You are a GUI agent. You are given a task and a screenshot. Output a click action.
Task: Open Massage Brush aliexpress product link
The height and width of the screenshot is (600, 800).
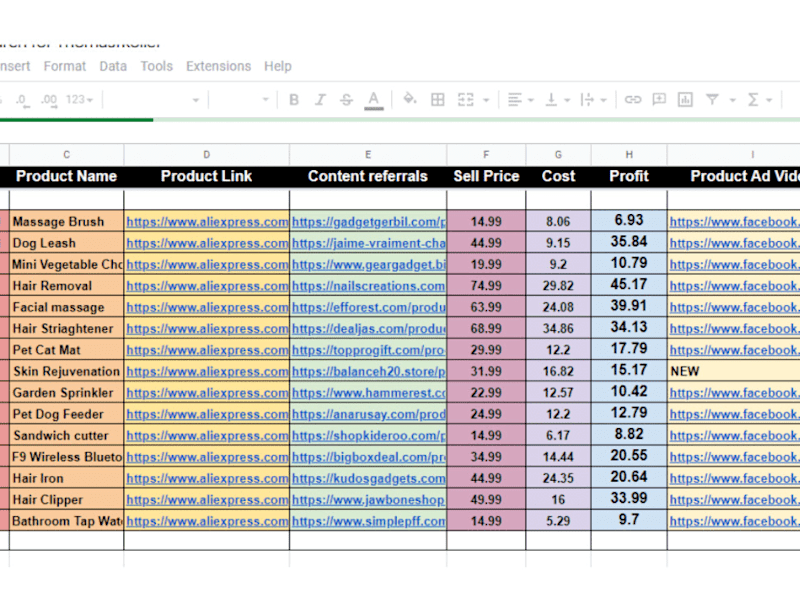click(x=207, y=222)
